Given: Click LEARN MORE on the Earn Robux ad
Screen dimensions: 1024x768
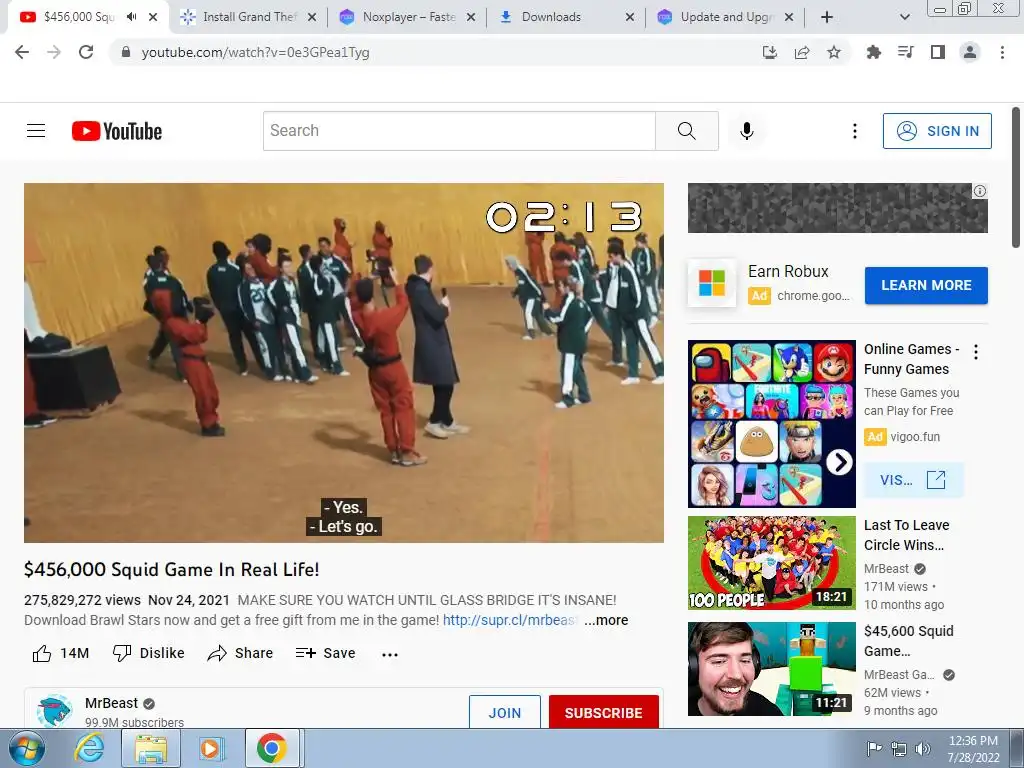Looking at the screenshot, I should click(926, 285).
